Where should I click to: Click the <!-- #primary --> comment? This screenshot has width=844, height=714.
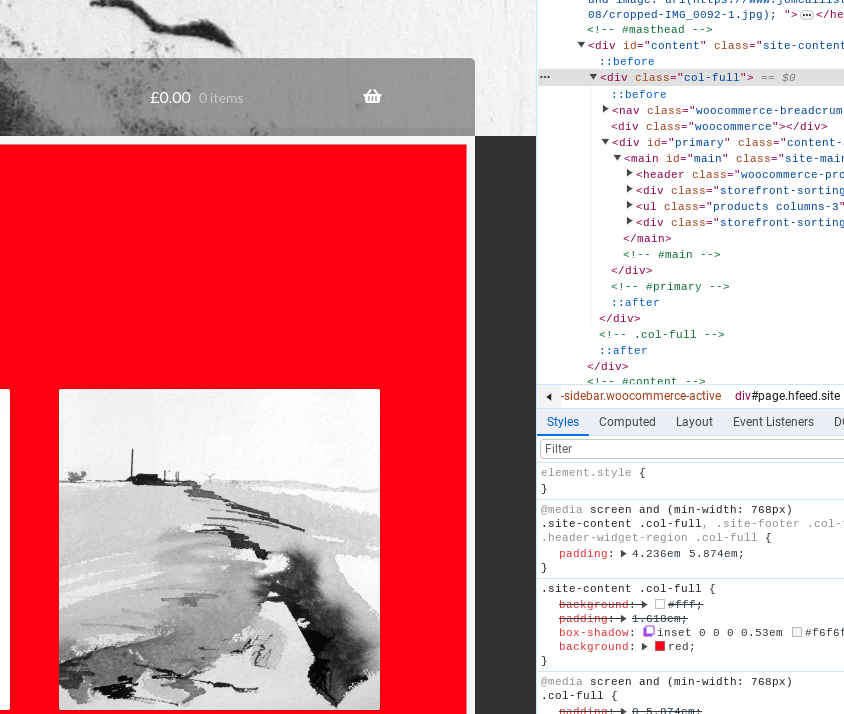(670, 286)
